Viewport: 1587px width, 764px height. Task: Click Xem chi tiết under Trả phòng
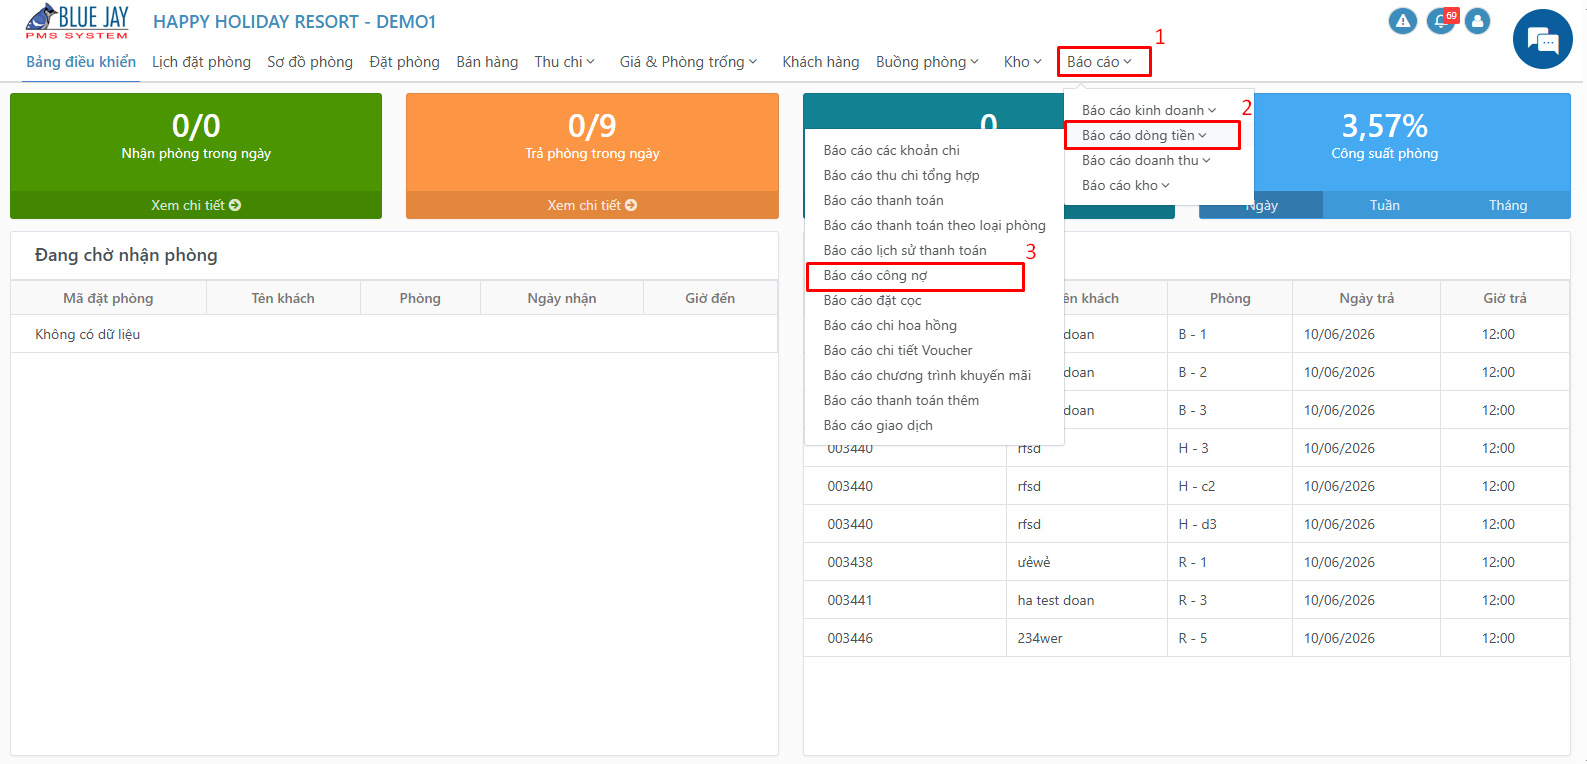592,205
